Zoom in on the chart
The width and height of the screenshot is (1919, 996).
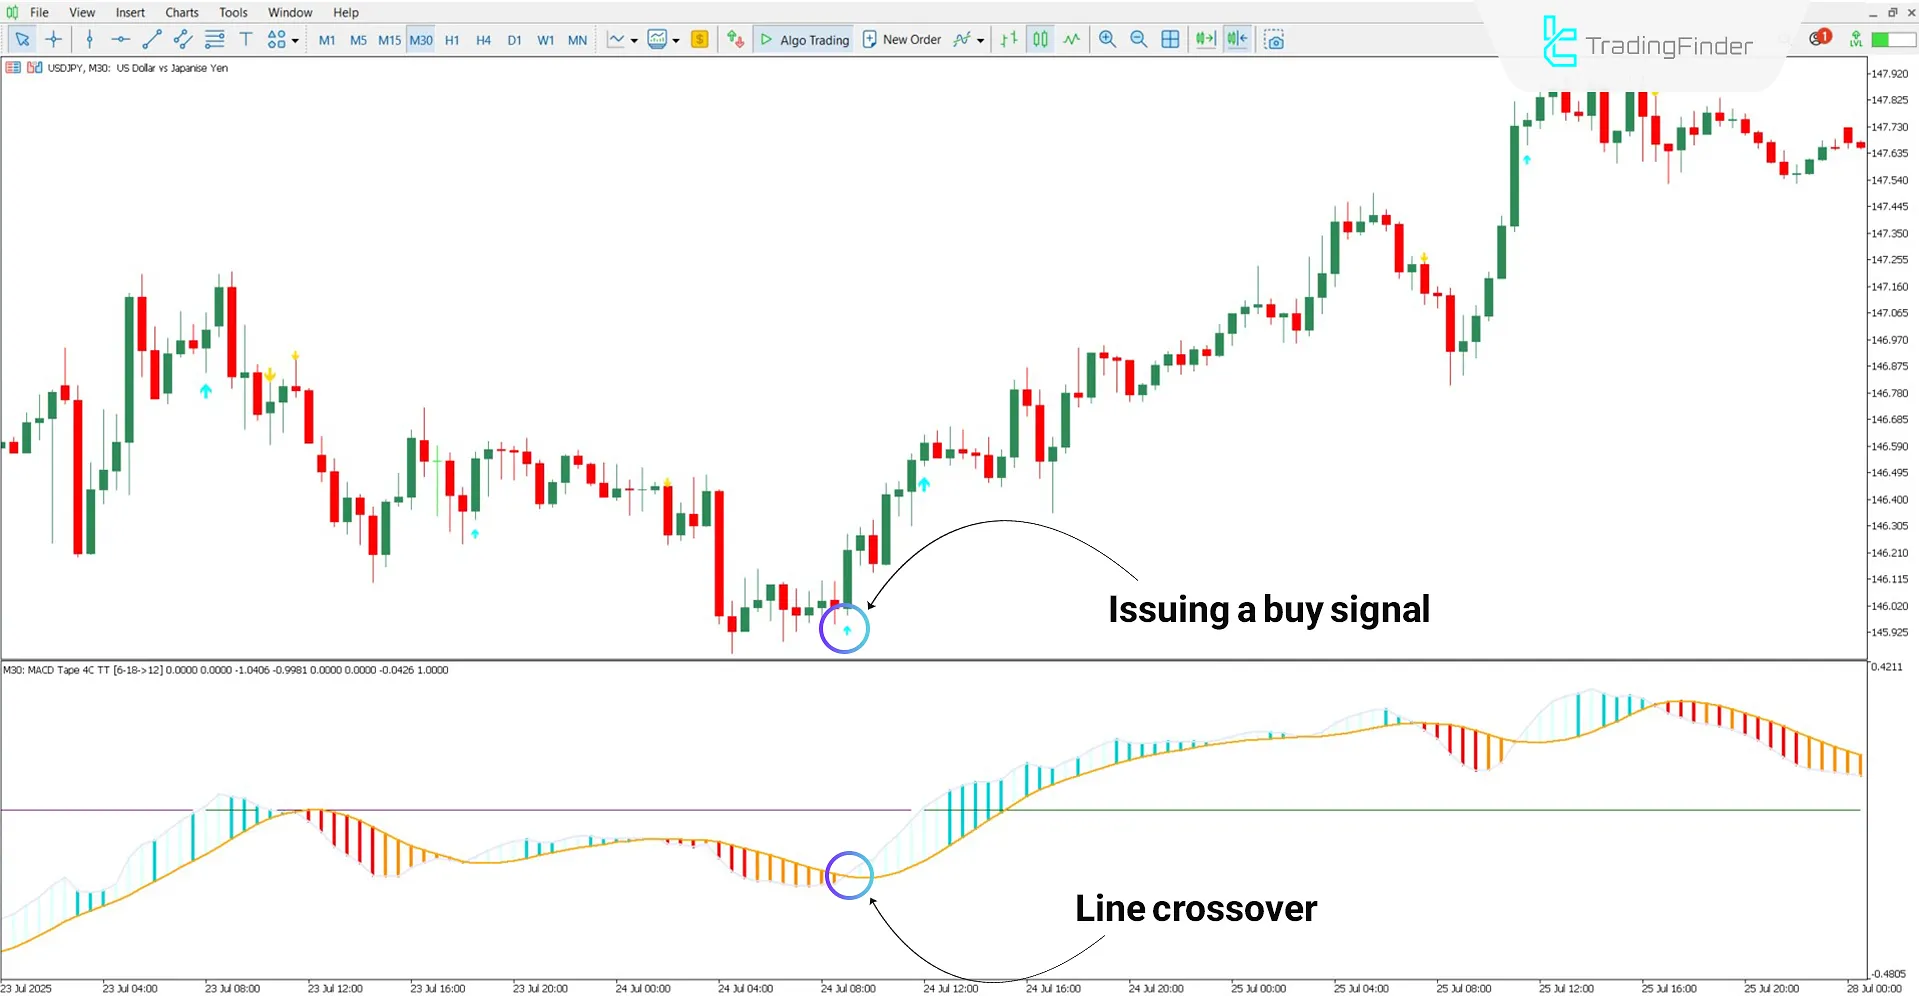[1107, 40]
